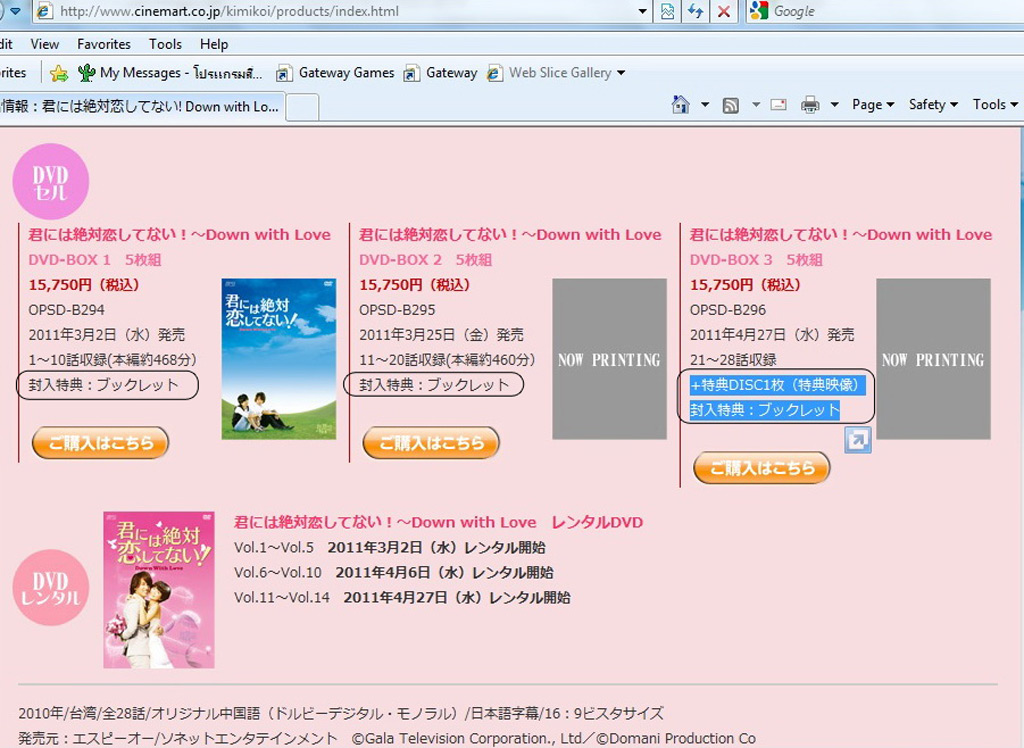Click the Add to Favorites Bar star icon

click(x=59, y=73)
